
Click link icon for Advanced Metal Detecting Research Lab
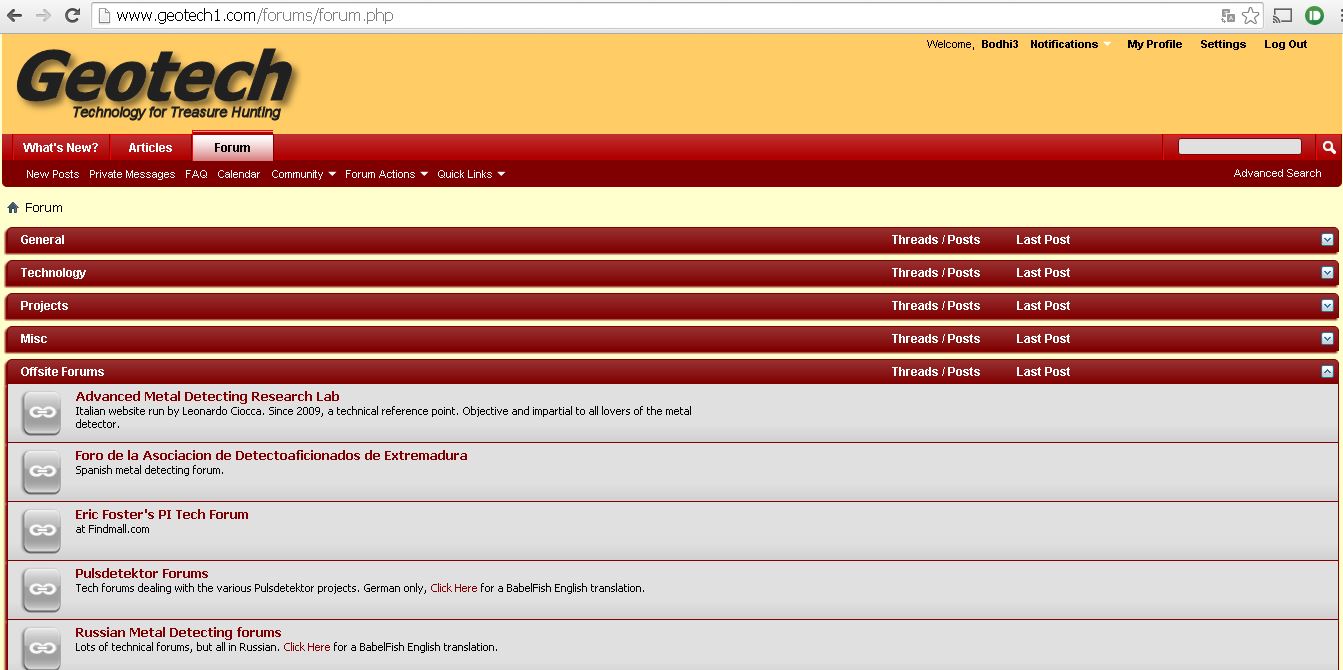(x=42, y=412)
